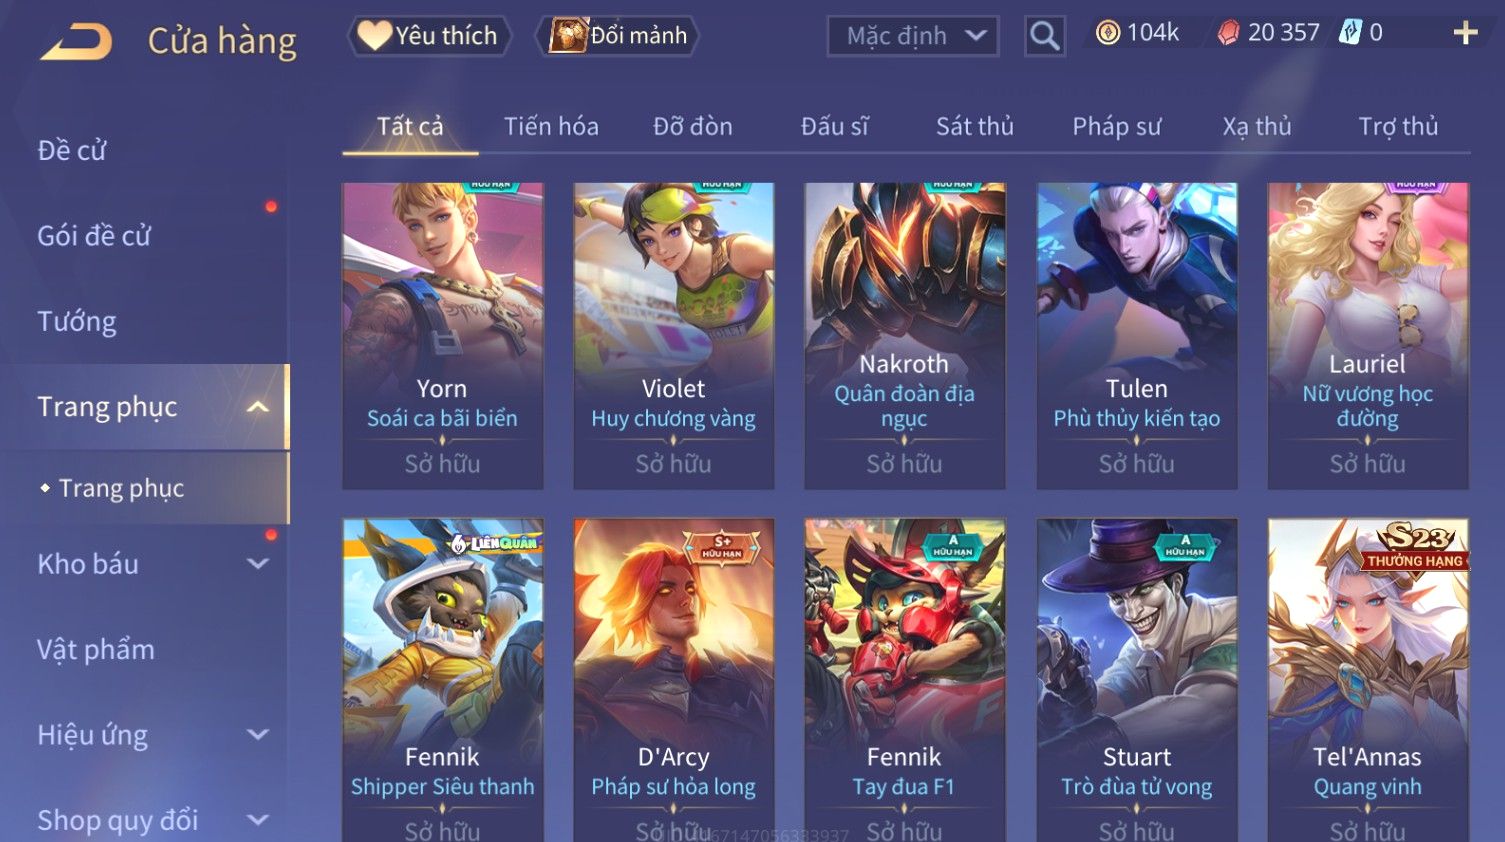The width and height of the screenshot is (1505, 842).
Task: Tap the plus icon to add currency
Action: [1465, 33]
